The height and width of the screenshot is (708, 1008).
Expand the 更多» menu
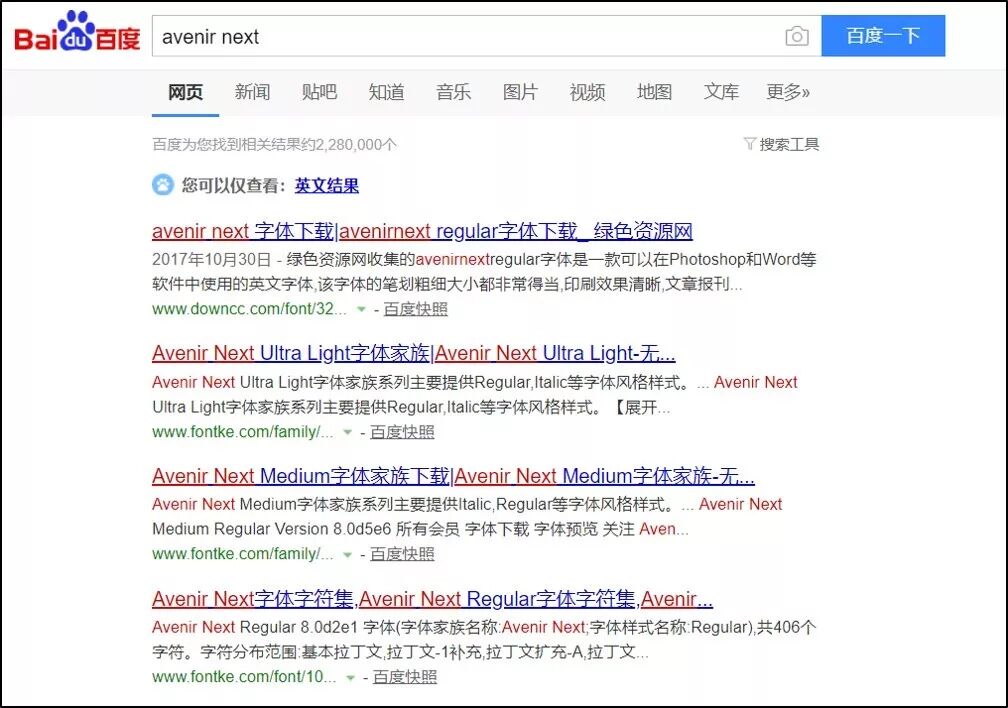tap(788, 92)
